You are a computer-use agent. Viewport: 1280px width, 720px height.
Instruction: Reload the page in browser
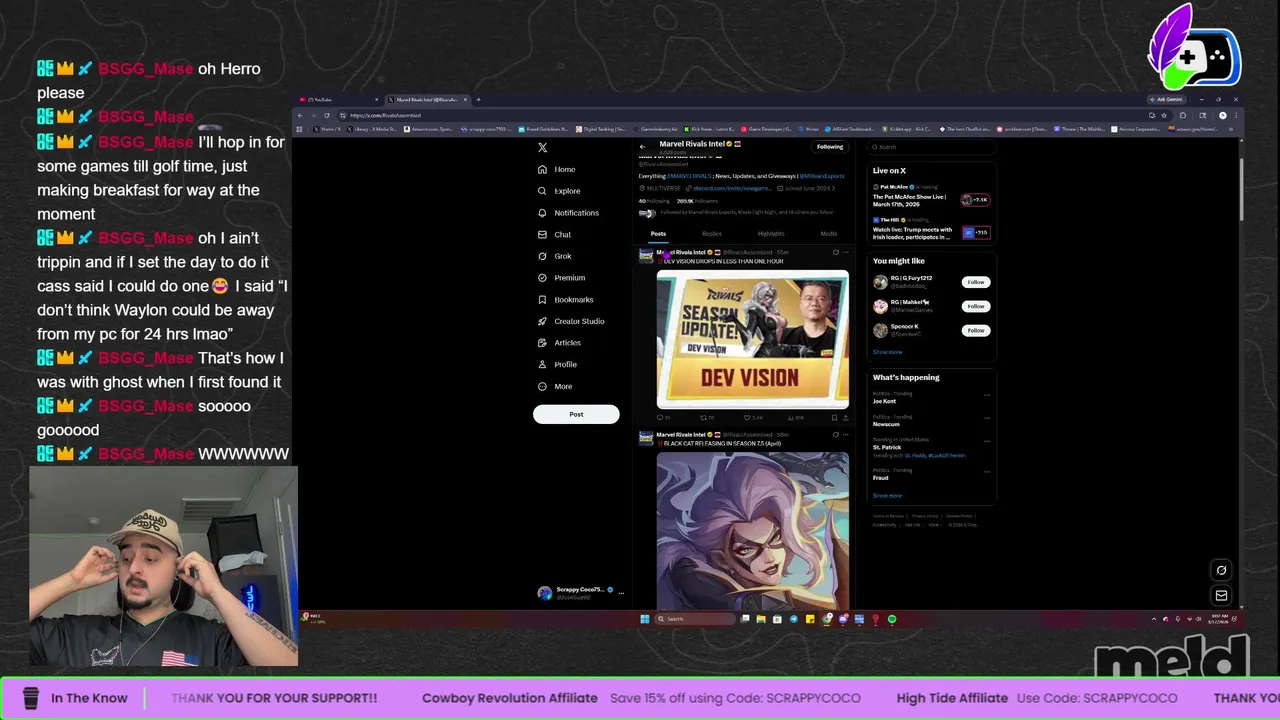(x=326, y=115)
